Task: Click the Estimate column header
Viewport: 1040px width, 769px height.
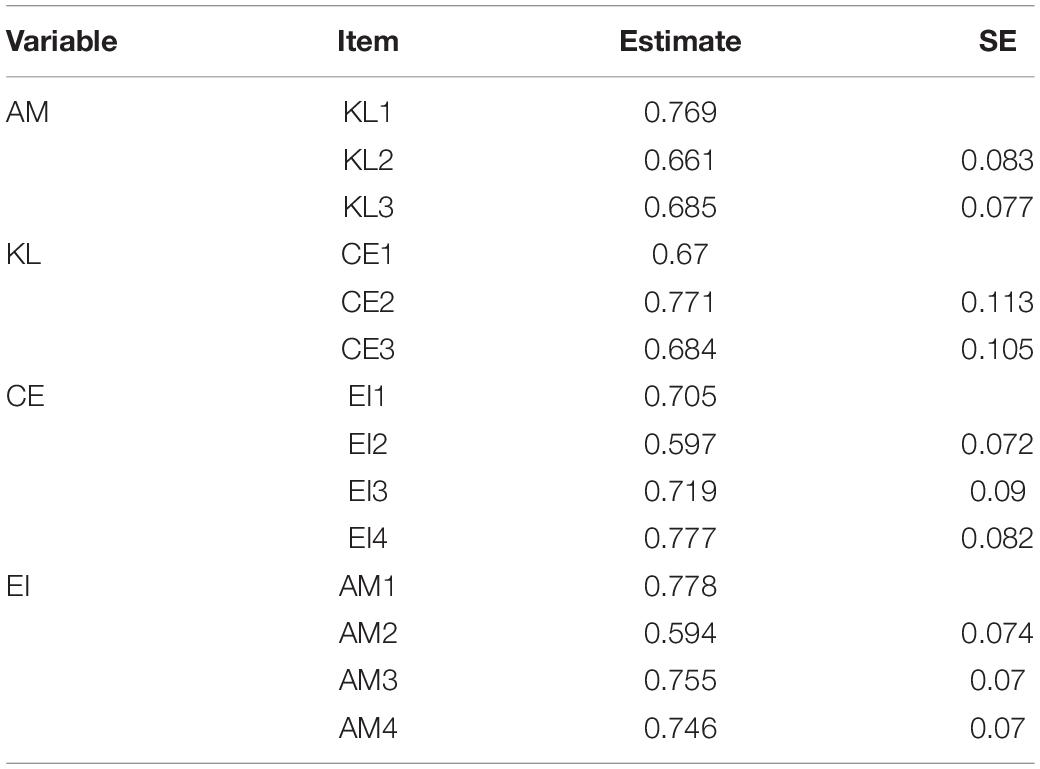Action: (x=680, y=41)
